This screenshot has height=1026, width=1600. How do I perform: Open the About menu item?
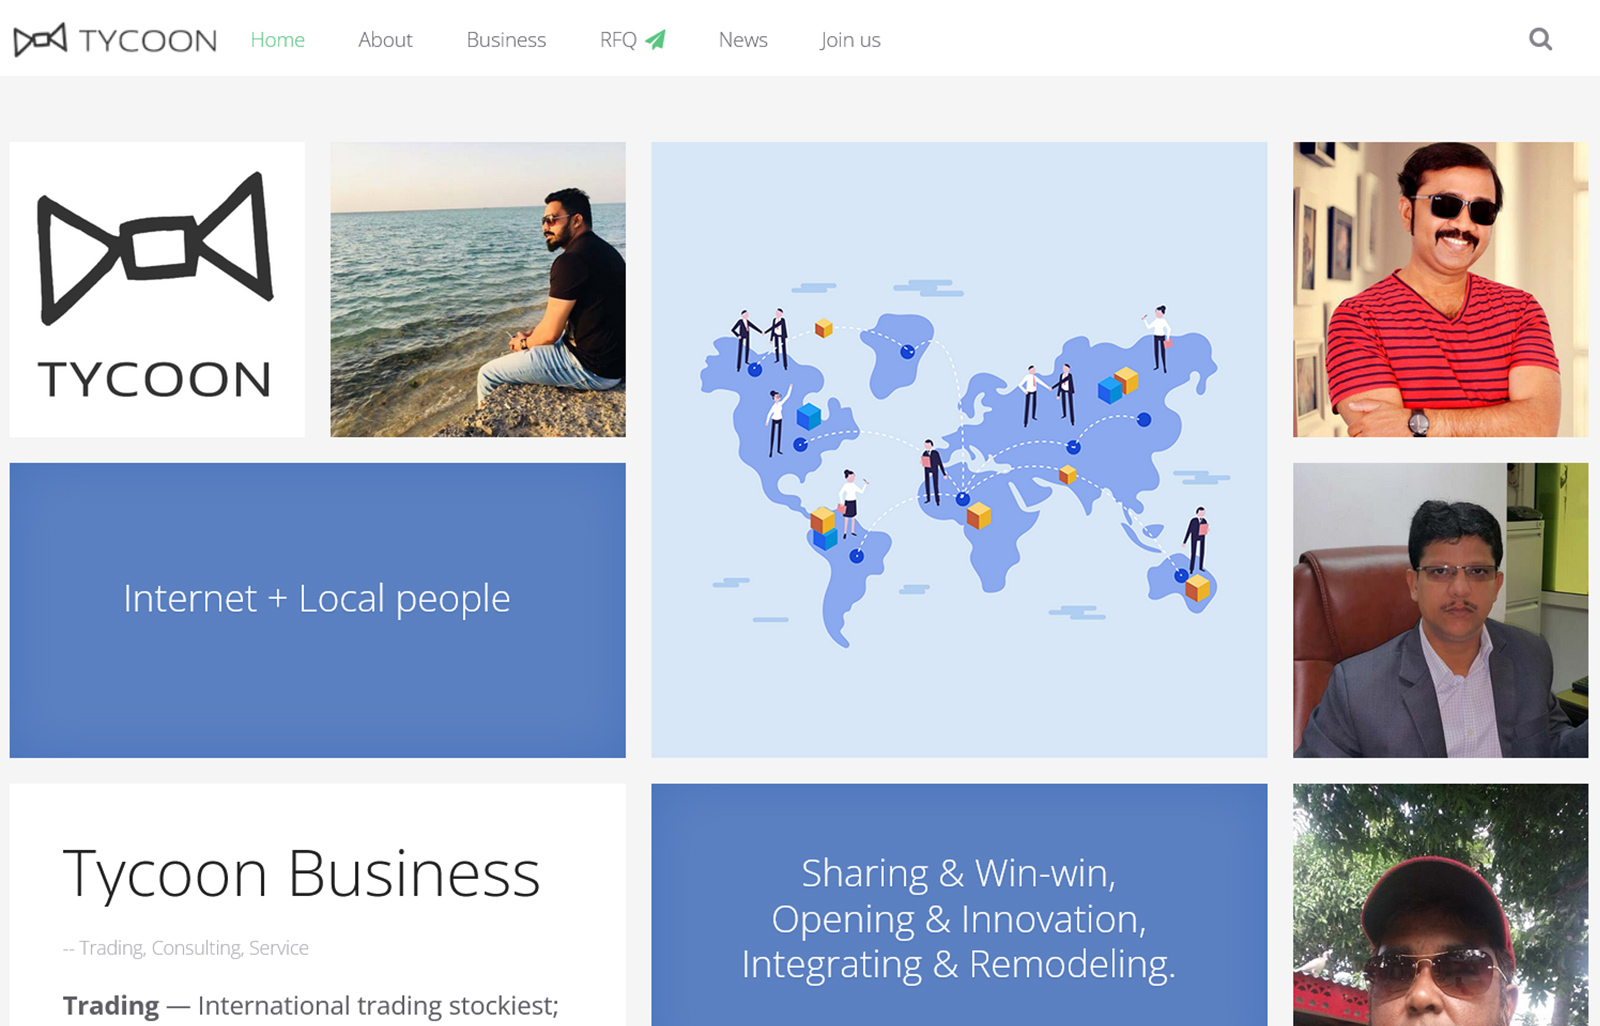(385, 40)
